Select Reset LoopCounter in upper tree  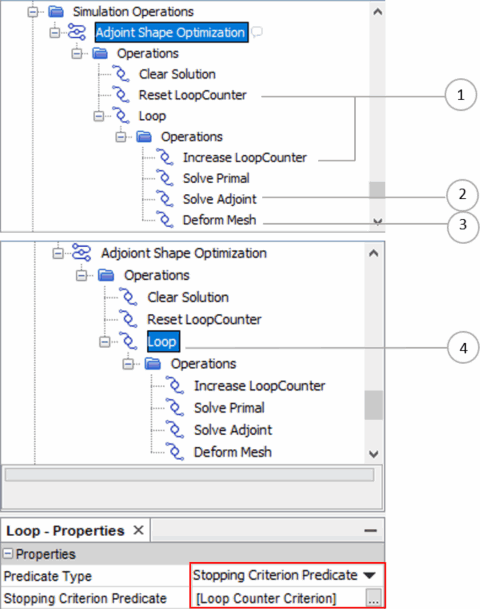(193, 95)
